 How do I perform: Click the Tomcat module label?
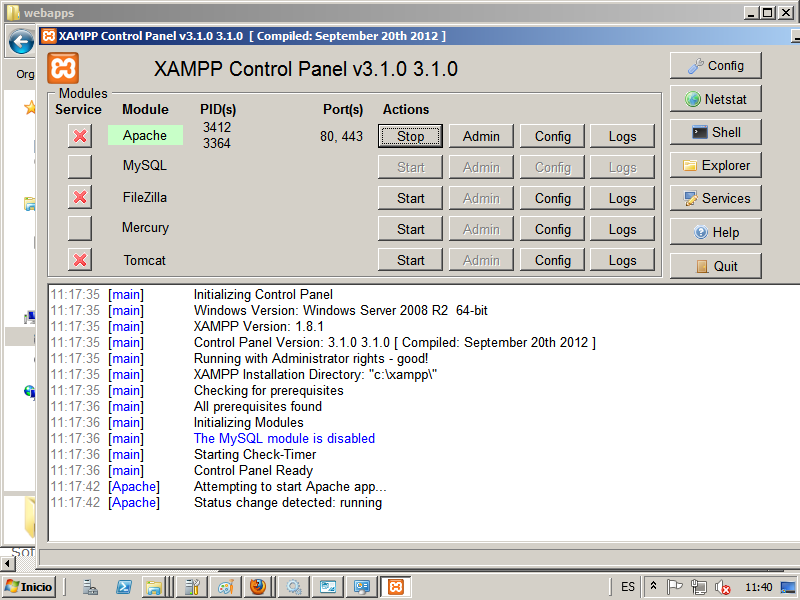tap(145, 260)
